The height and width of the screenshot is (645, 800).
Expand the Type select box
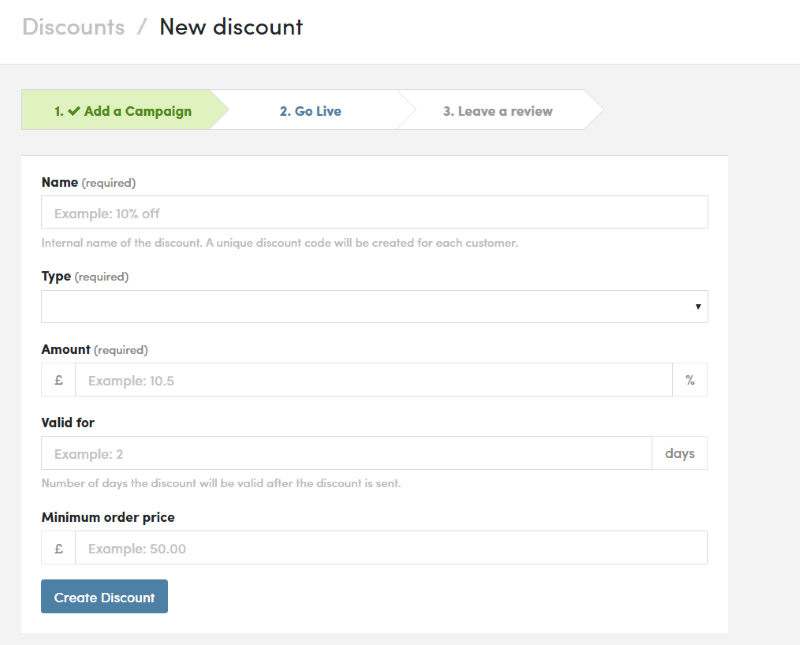[x=374, y=307]
